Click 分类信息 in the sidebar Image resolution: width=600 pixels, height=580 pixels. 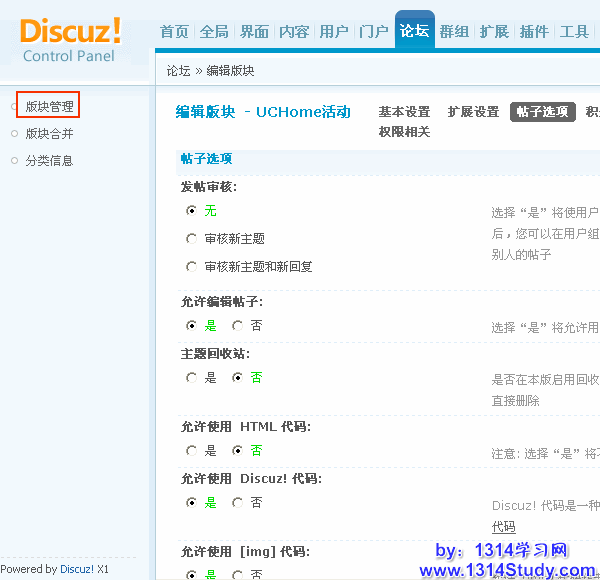tap(49, 160)
